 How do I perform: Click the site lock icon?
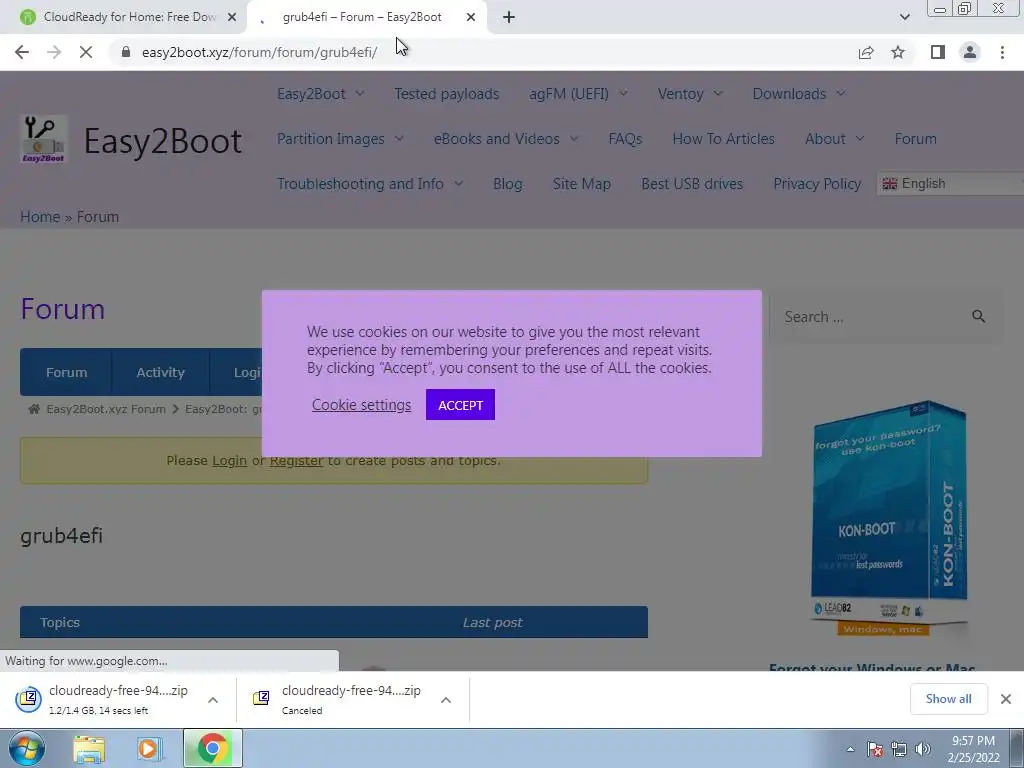(x=126, y=52)
